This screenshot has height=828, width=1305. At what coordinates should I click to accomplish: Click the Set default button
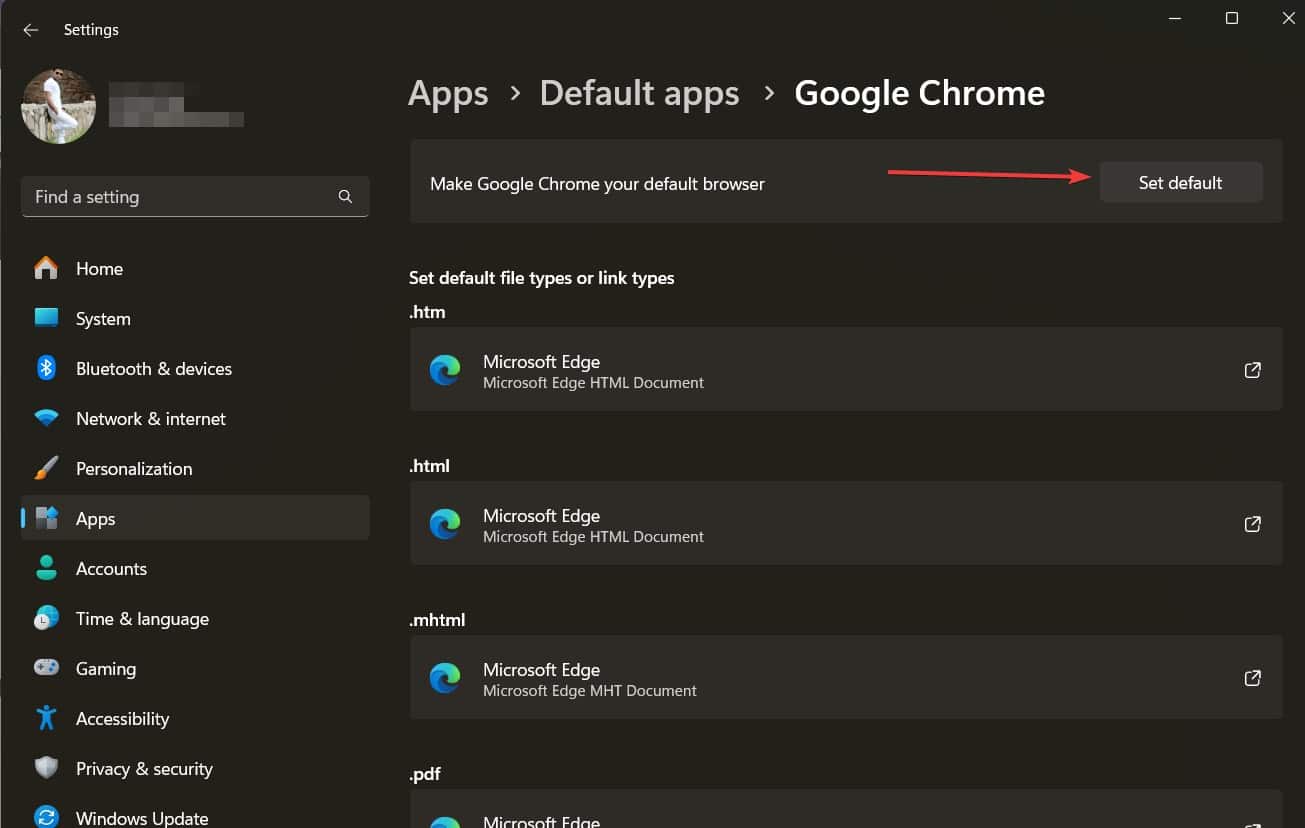coord(1180,183)
